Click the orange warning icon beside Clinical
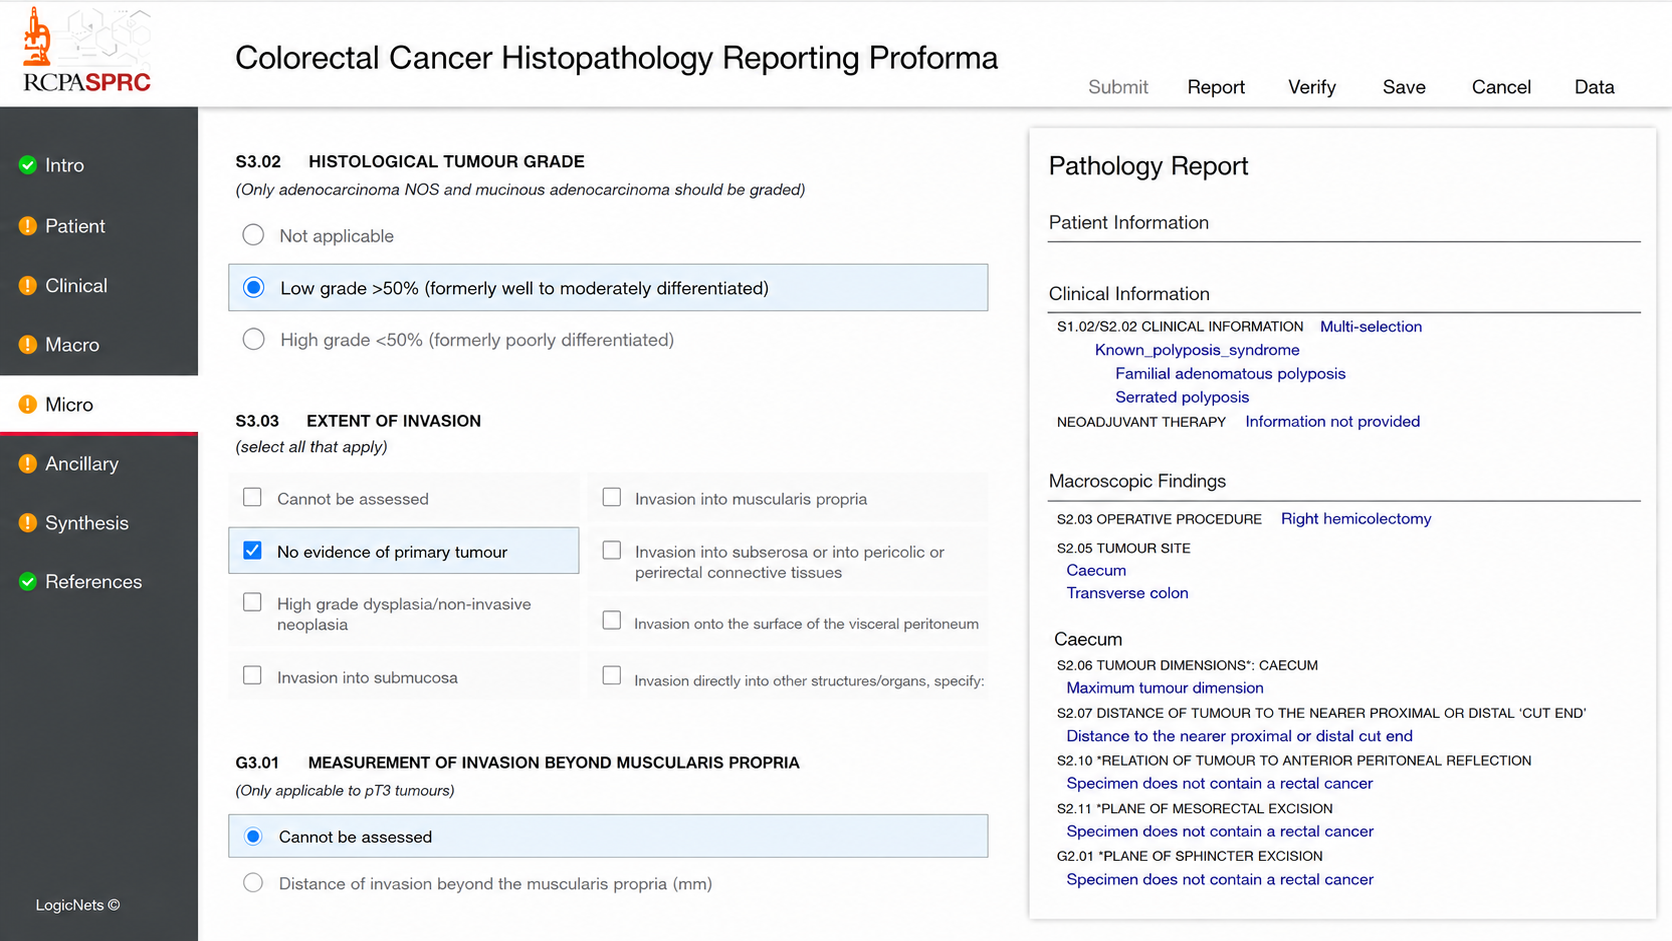1672x941 pixels. click(x=28, y=285)
